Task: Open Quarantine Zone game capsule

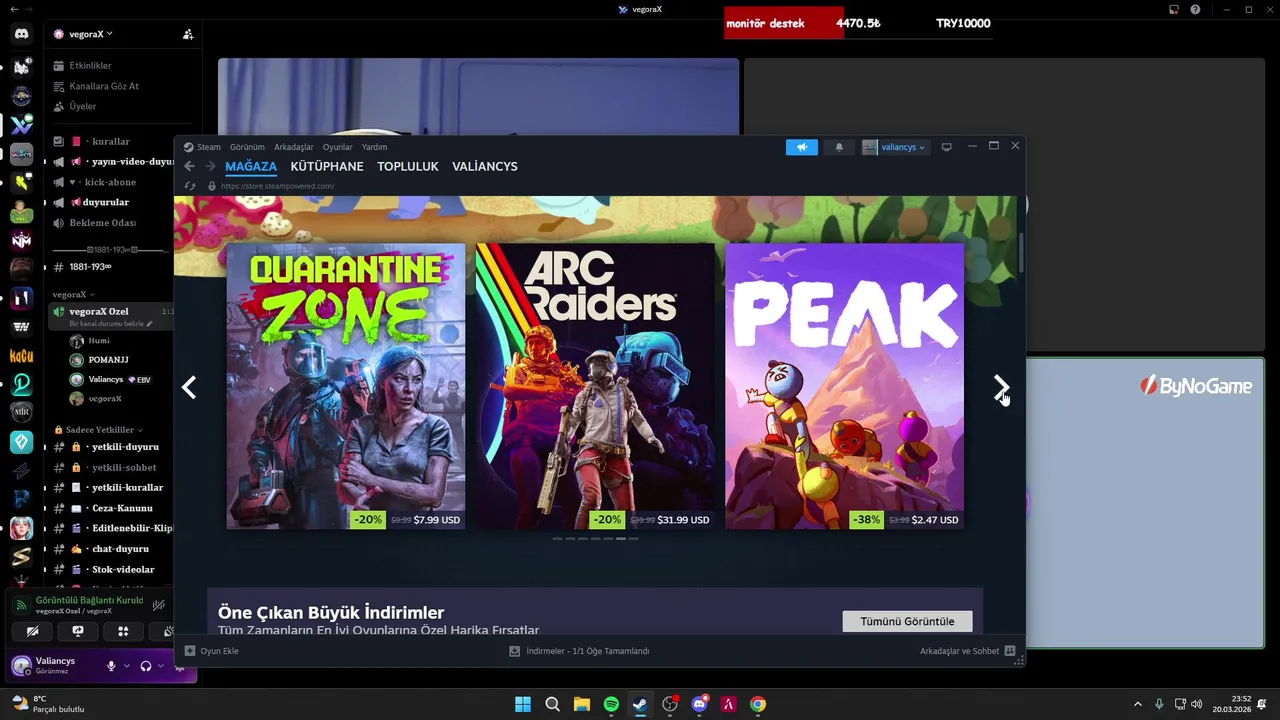Action: (x=346, y=386)
